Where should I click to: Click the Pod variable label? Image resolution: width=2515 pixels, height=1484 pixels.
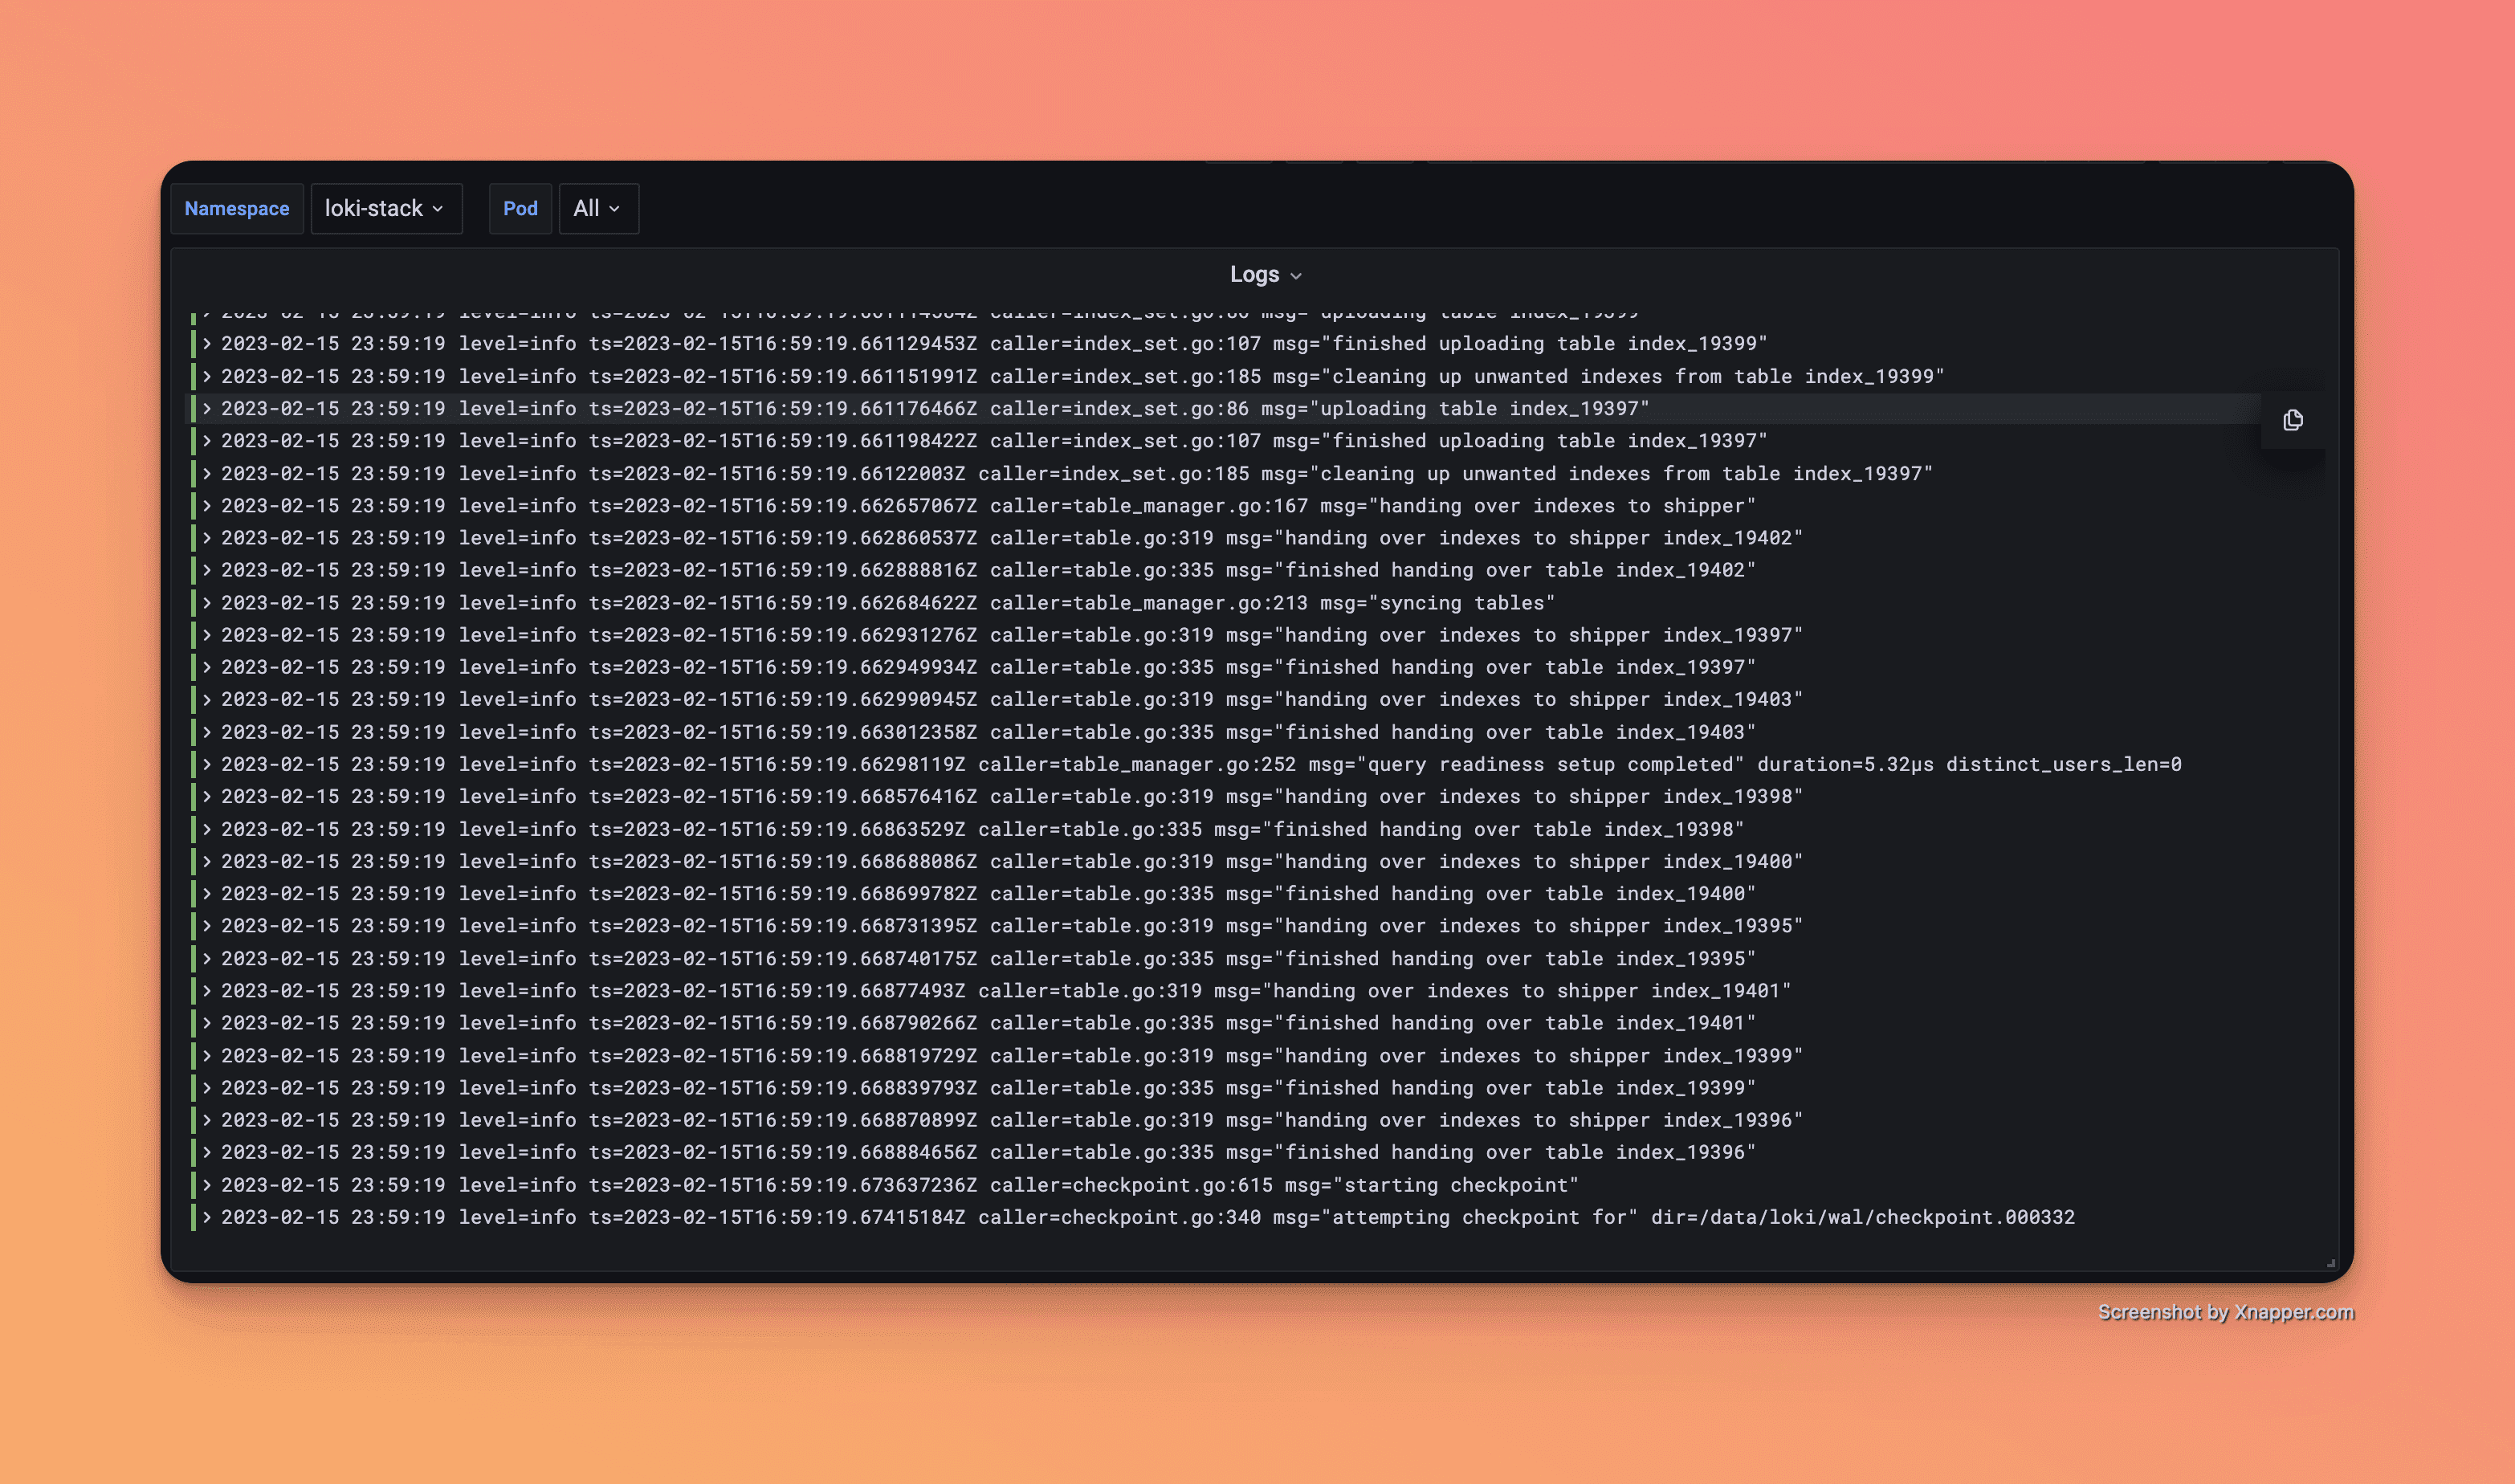point(519,208)
